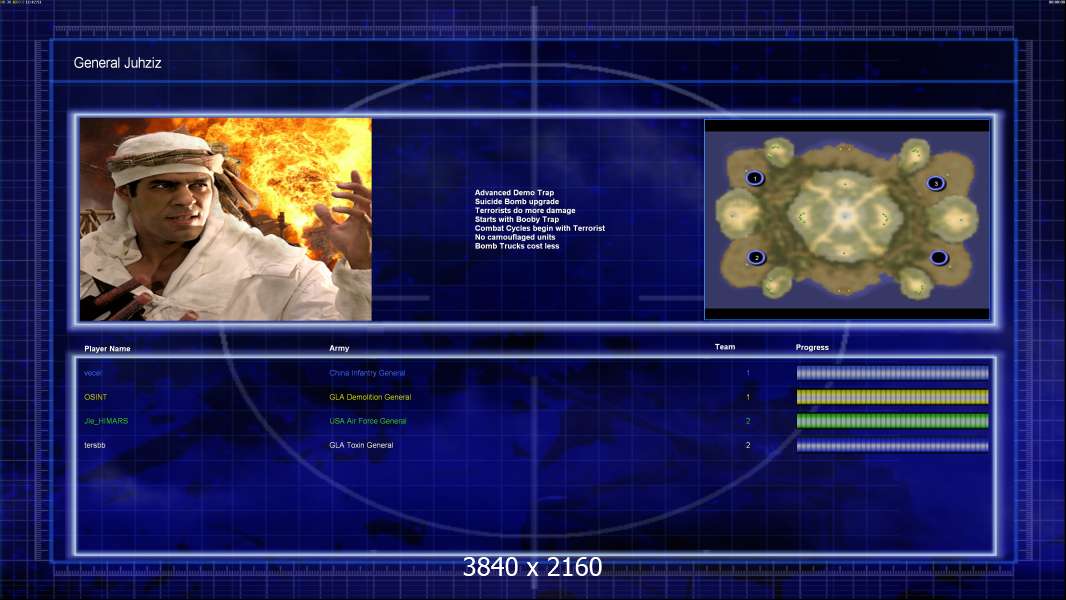1066x600 pixels.
Task: Click the China Infantry General army text
Action: tap(367, 373)
